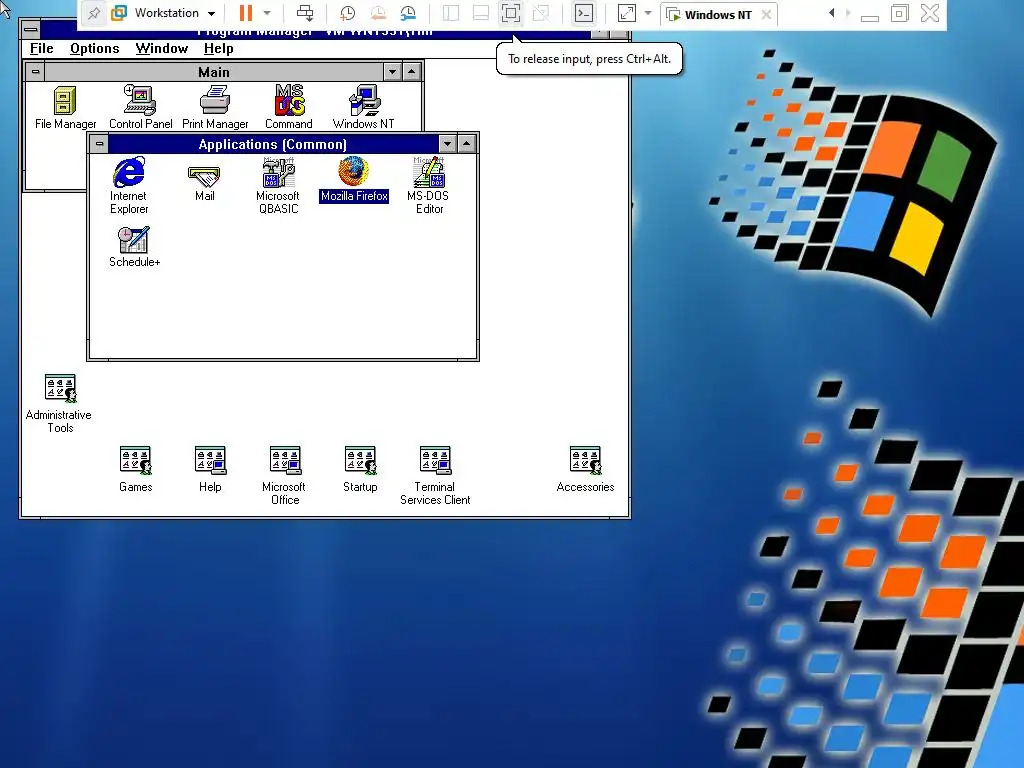This screenshot has height=768, width=1024.
Task: Open Applications (Common) control menu box
Action: click(x=99, y=144)
